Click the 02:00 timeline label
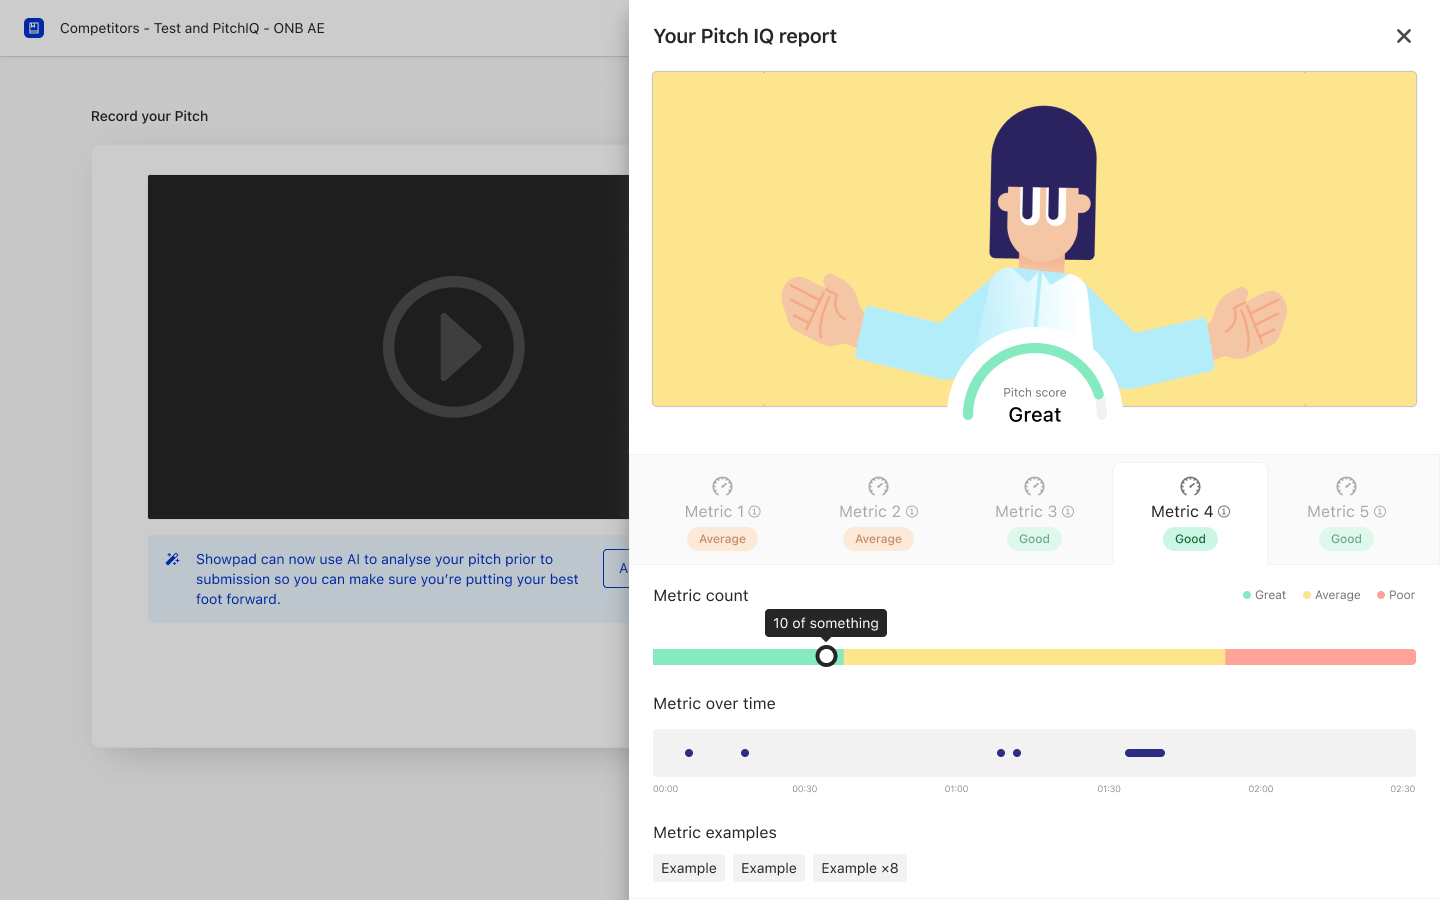 (1261, 789)
